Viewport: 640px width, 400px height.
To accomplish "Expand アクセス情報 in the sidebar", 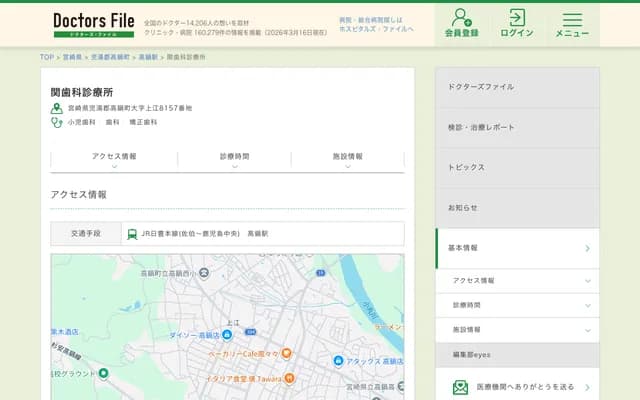I will (x=517, y=281).
